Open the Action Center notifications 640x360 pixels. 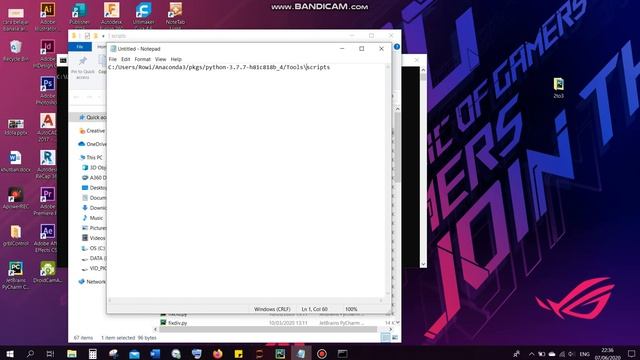tap(631, 353)
